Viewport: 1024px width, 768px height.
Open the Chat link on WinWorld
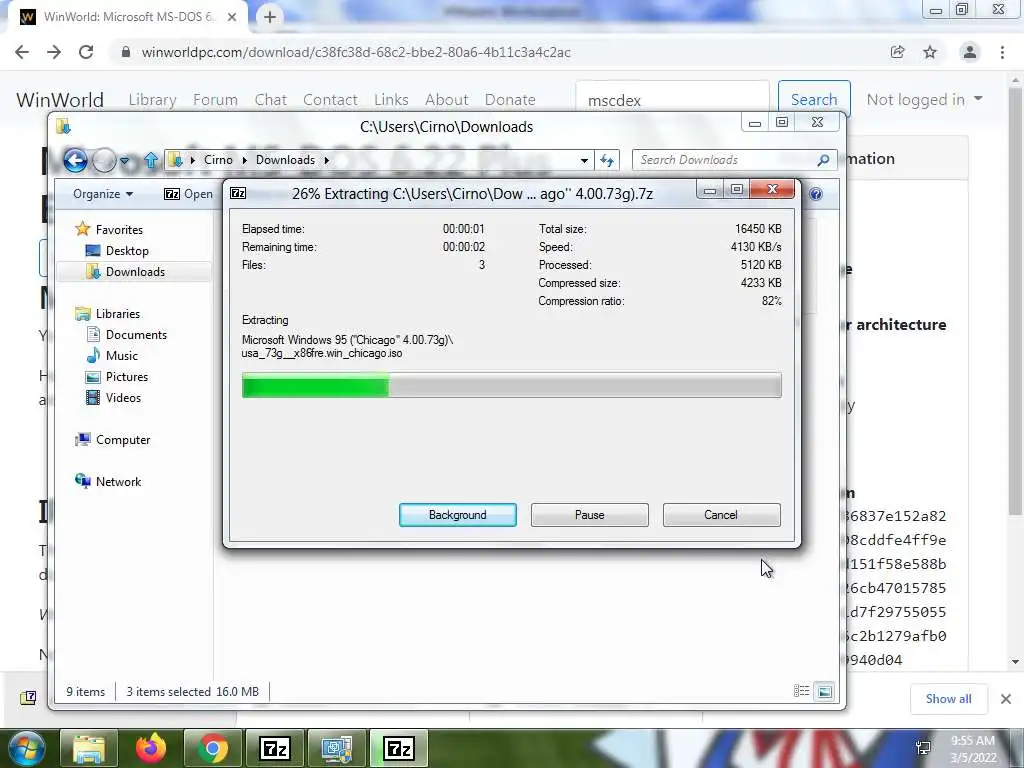[x=270, y=100]
